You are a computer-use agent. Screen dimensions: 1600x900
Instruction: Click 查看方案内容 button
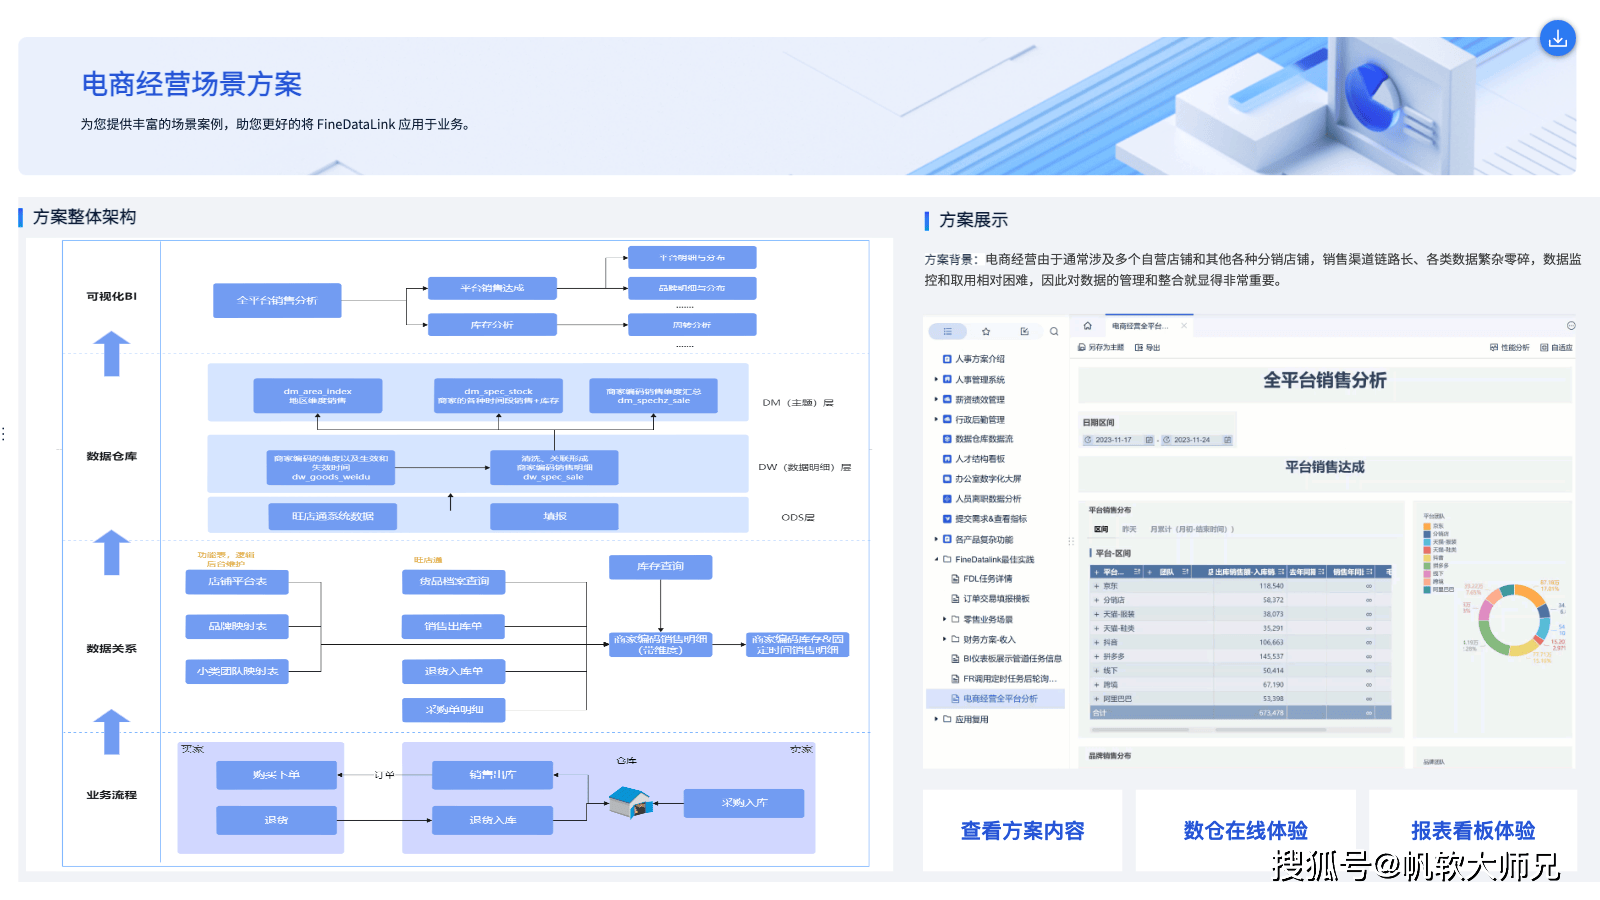(1022, 831)
